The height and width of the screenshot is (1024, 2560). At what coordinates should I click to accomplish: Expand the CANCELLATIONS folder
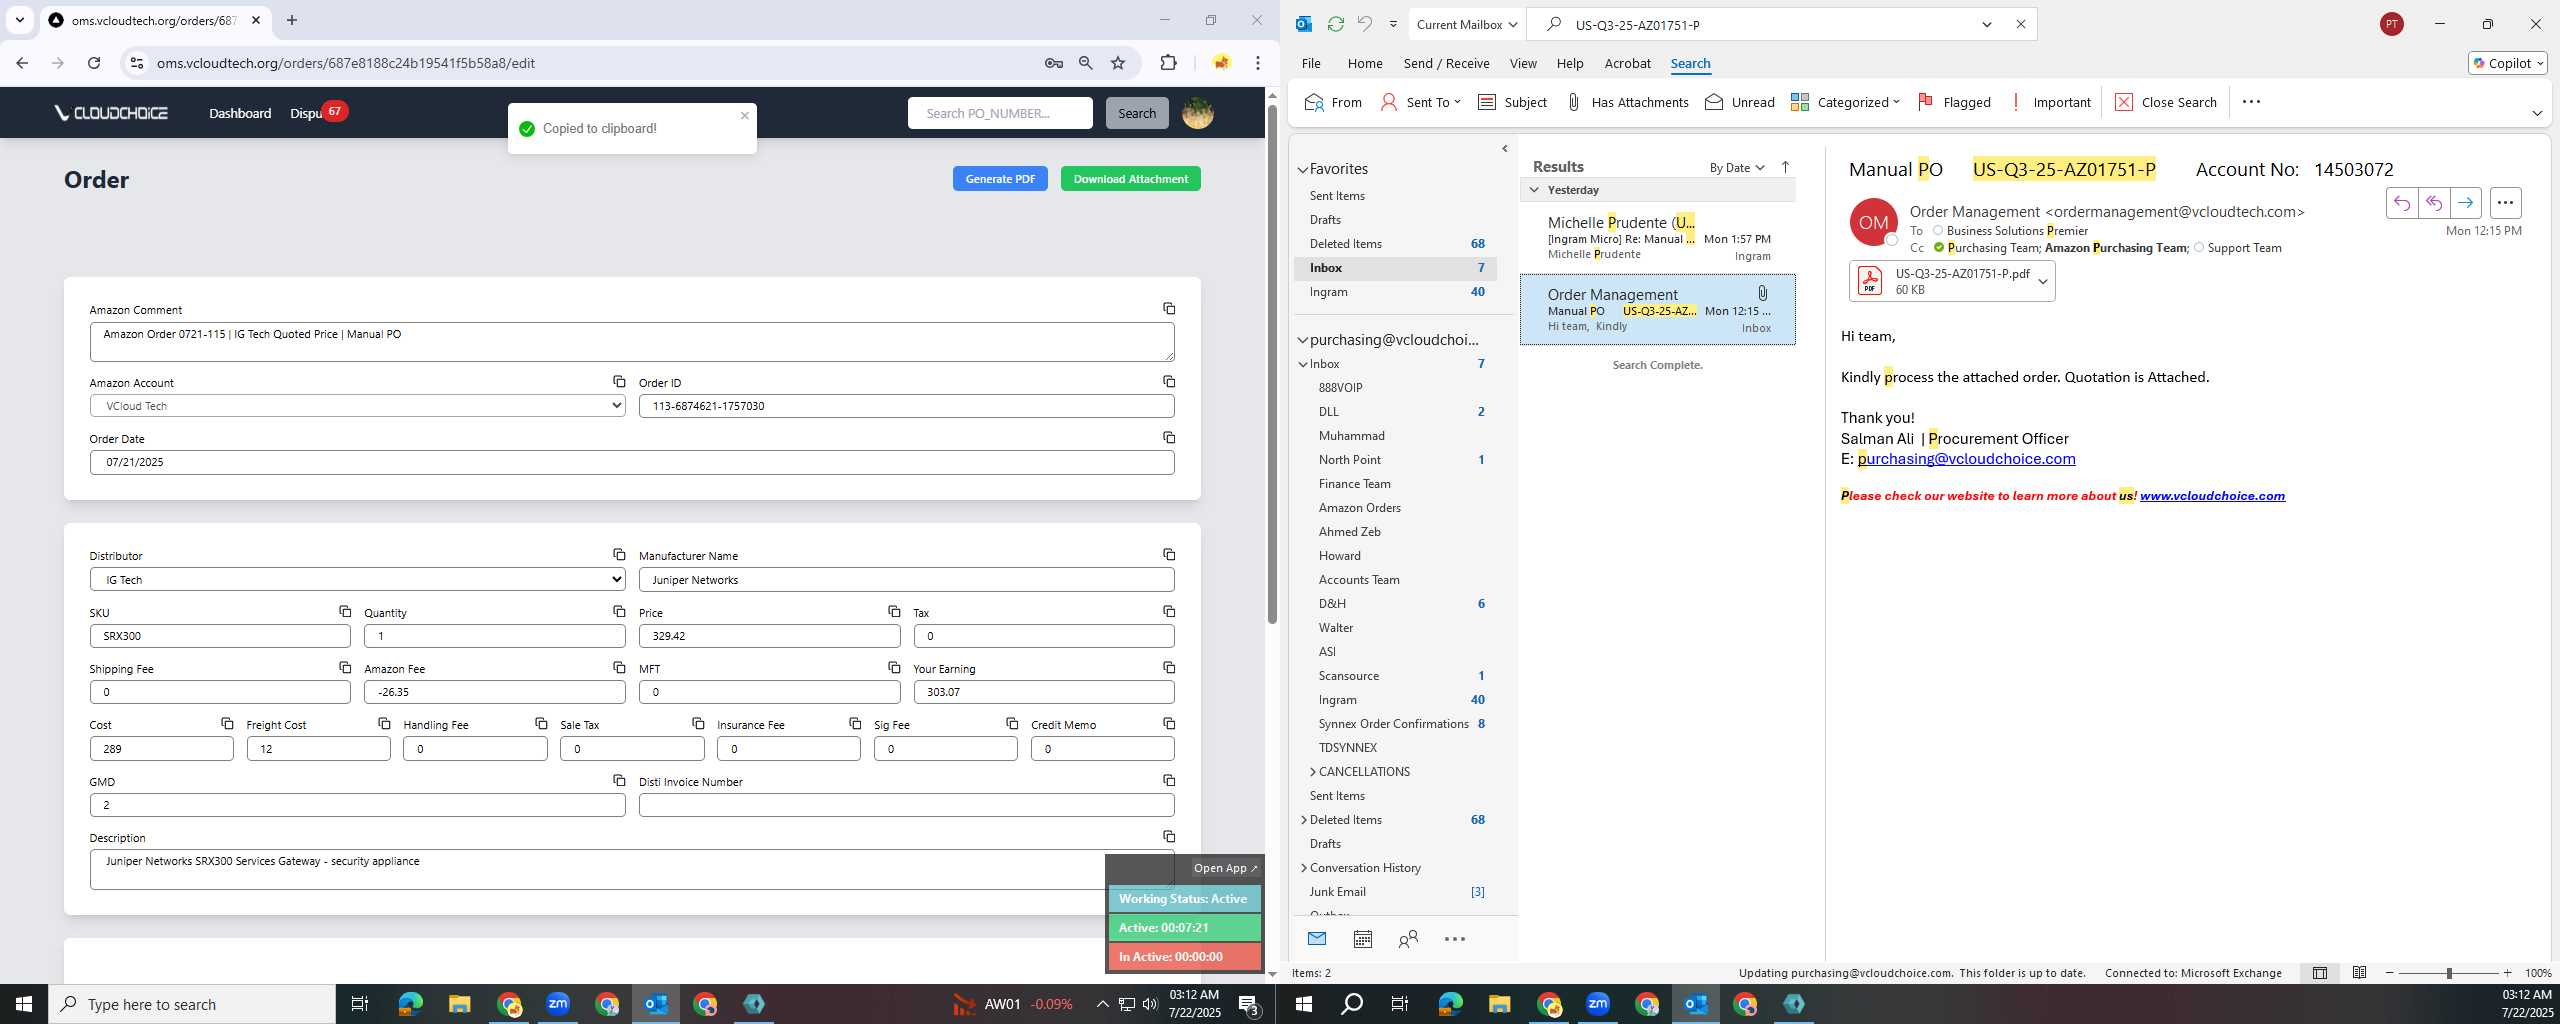1312,771
